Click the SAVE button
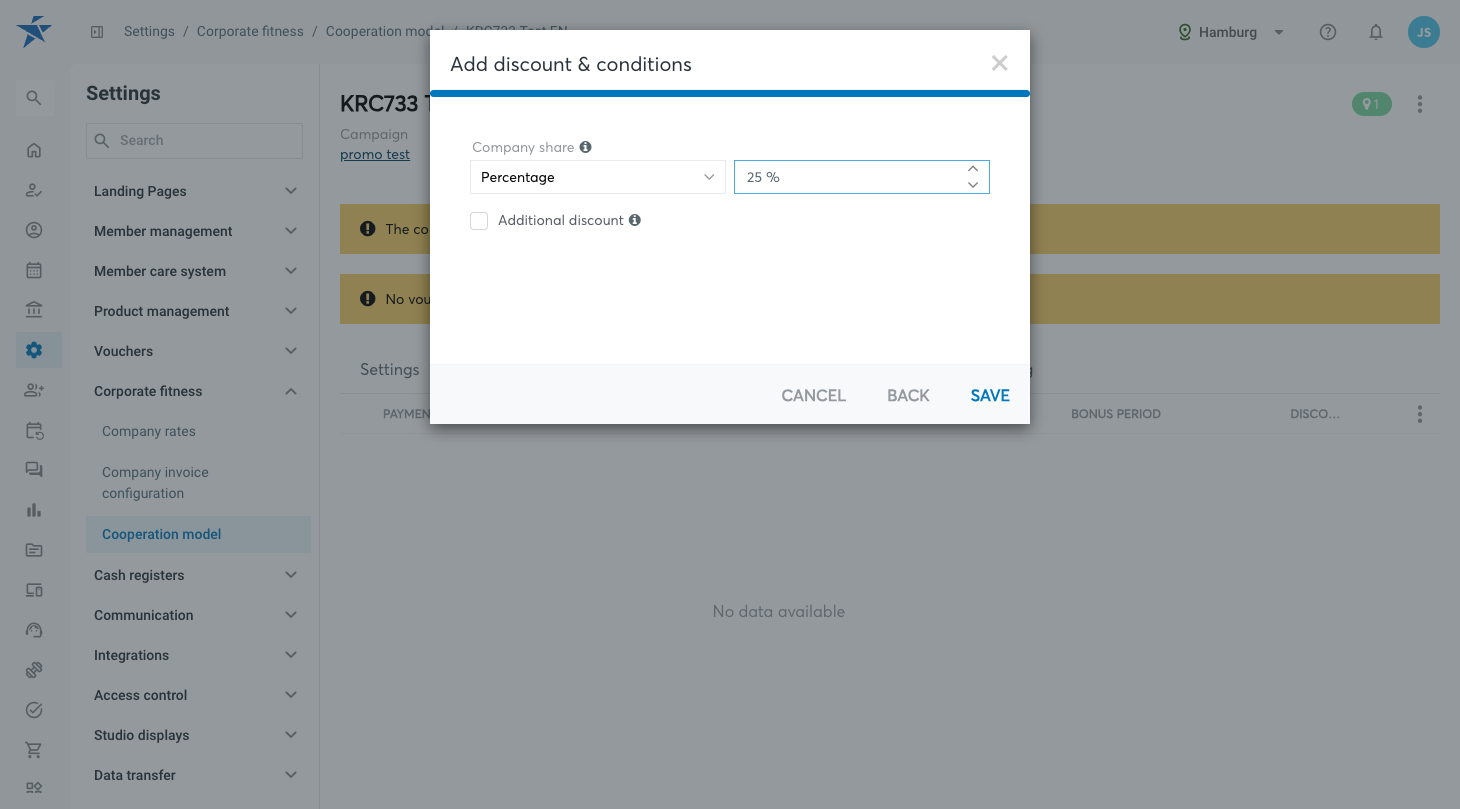1460x809 pixels. [x=990, y=395]
